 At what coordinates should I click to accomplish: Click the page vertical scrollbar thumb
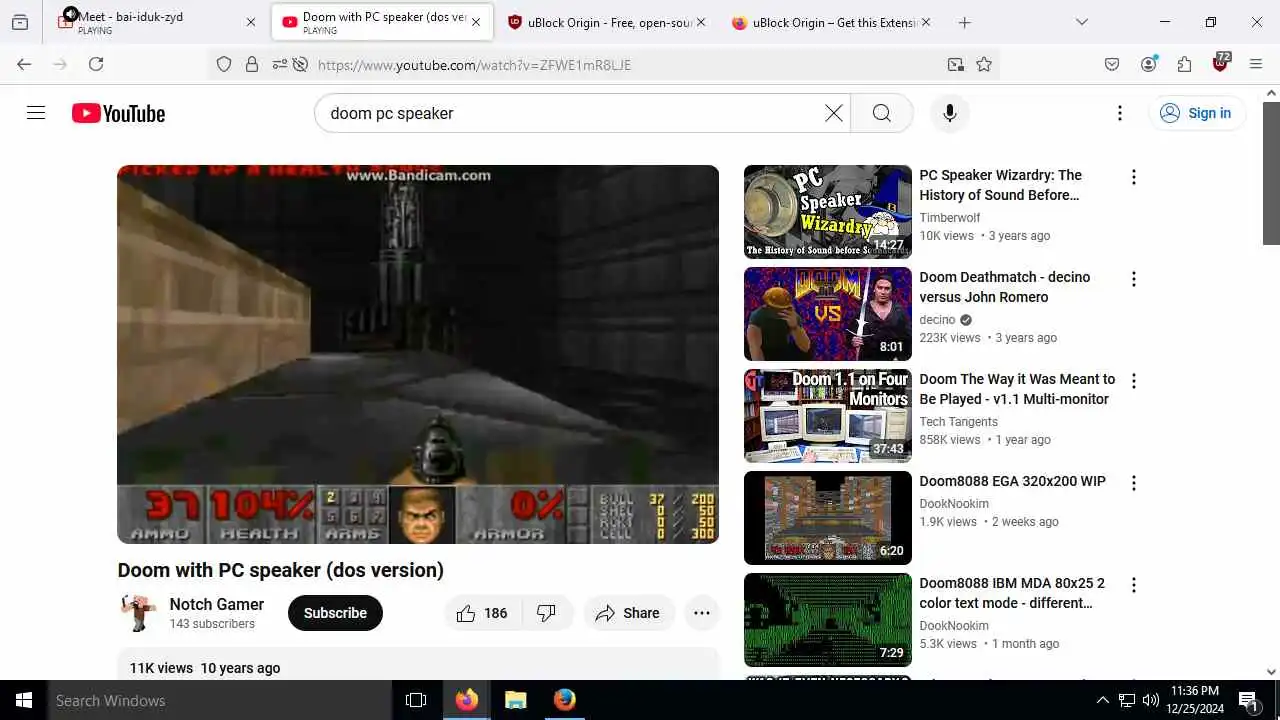pos(1271,172)
